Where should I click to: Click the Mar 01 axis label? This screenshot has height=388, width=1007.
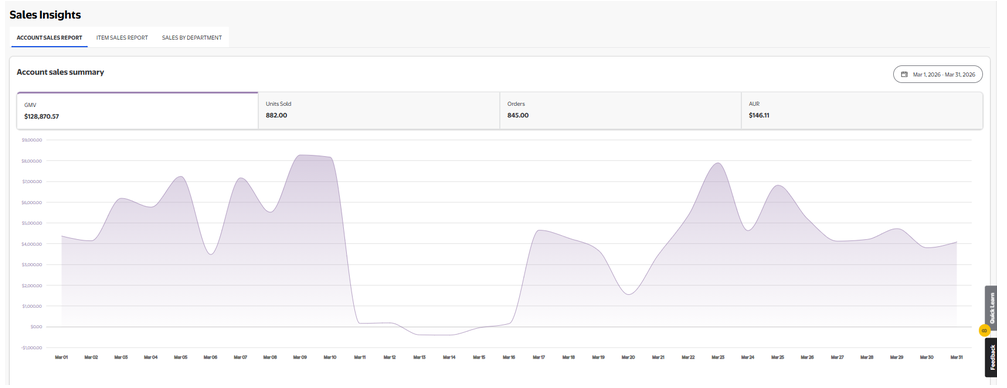pos(62,357)
